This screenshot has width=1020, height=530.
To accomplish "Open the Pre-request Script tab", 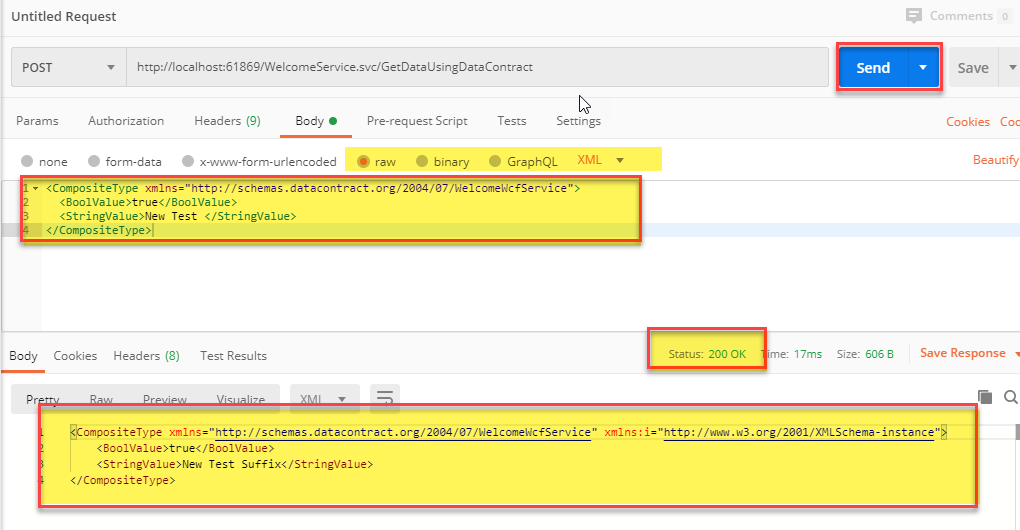I will [x=417, y=121].
